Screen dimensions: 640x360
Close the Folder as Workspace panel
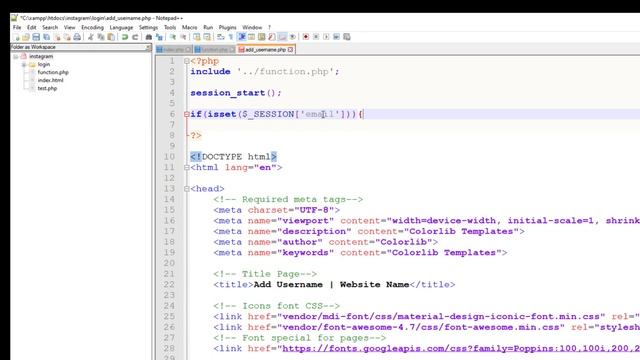(148, 47)
